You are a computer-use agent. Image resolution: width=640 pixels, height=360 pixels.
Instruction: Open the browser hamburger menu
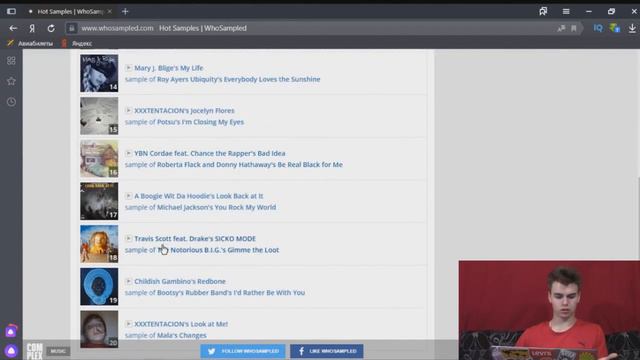[566, 11]
